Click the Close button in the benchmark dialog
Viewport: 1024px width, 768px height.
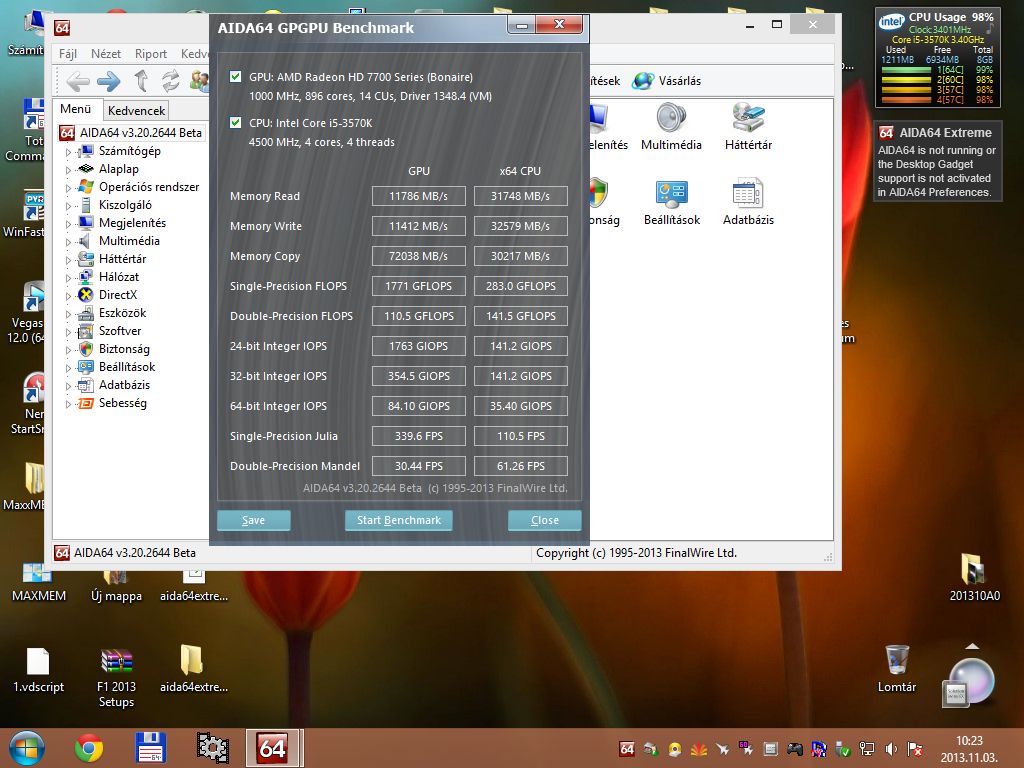pyautogui.click(x=545, y=520)
